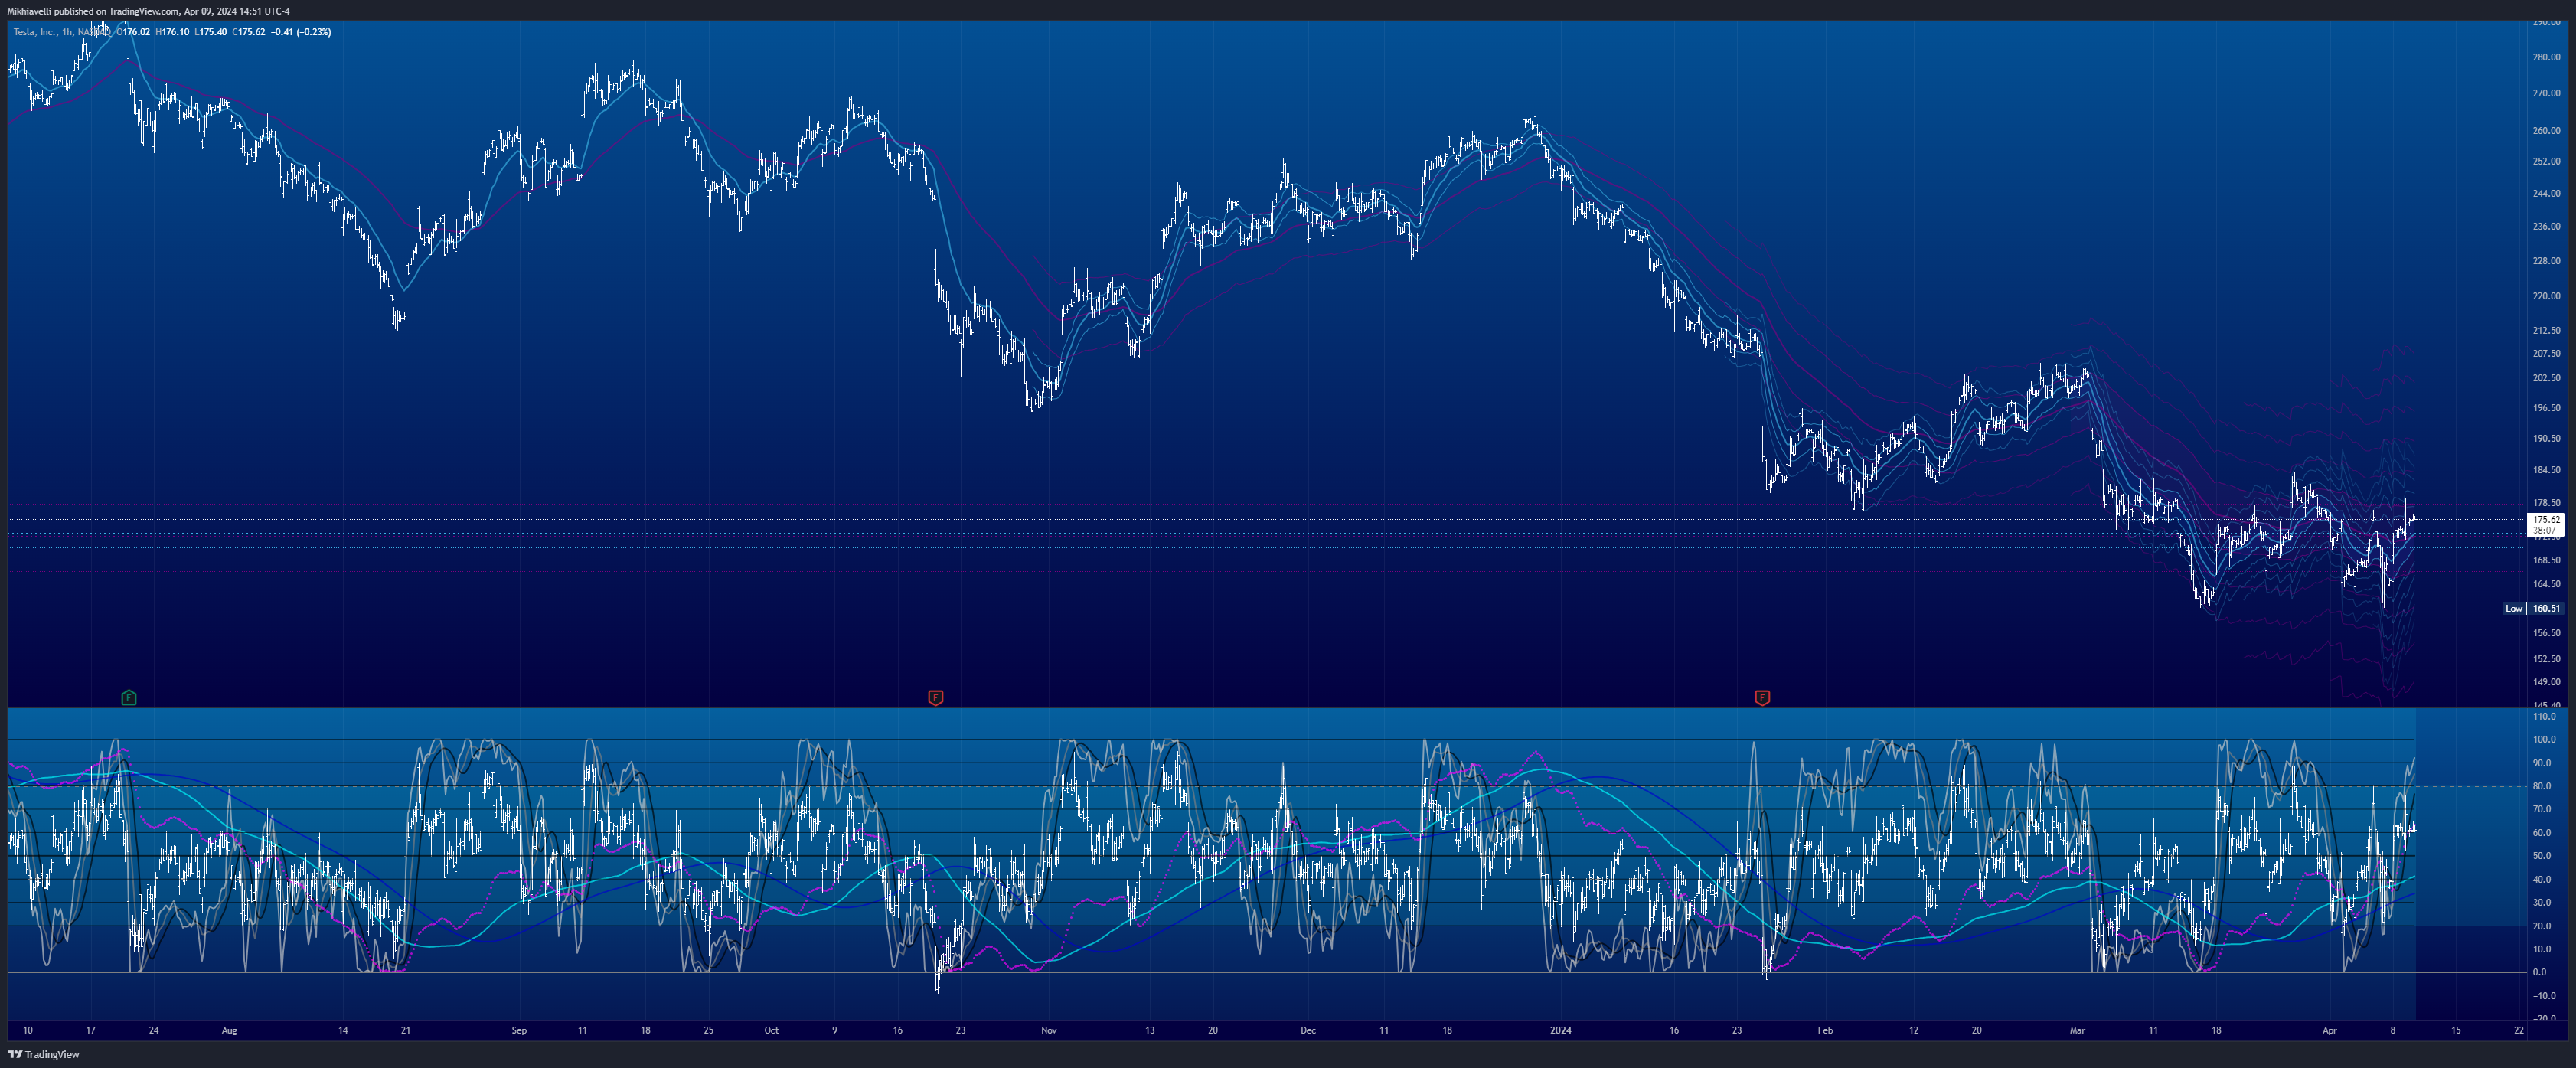Screen dimensions: 2576x1068
Task: Click the Sep label on time axis
Action: coord(519,1030)
